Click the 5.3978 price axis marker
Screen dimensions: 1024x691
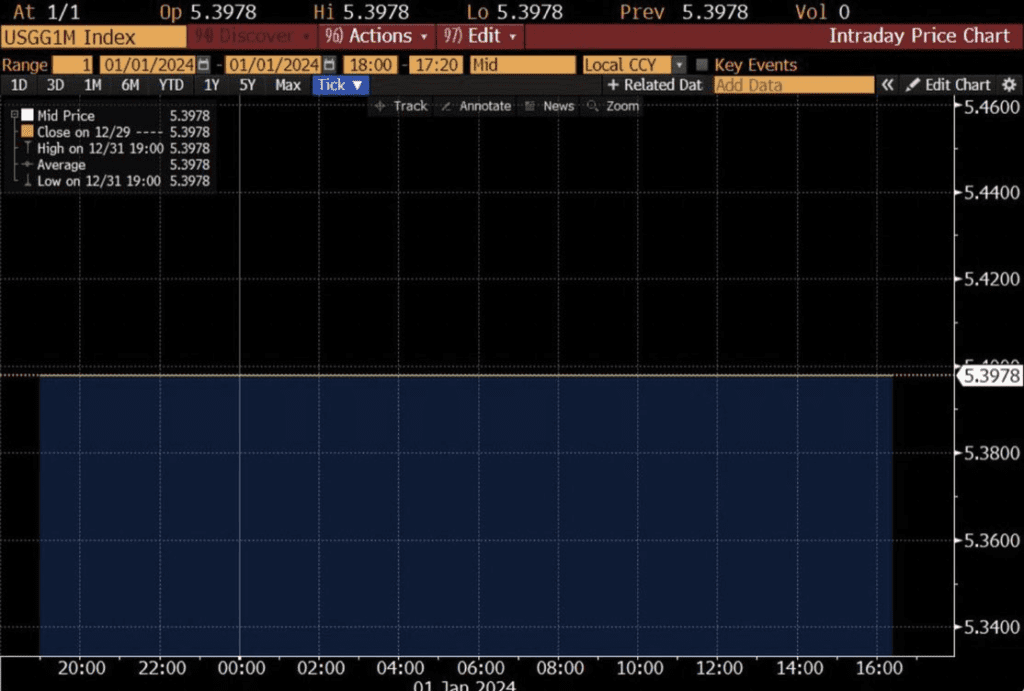click(990, 376)
